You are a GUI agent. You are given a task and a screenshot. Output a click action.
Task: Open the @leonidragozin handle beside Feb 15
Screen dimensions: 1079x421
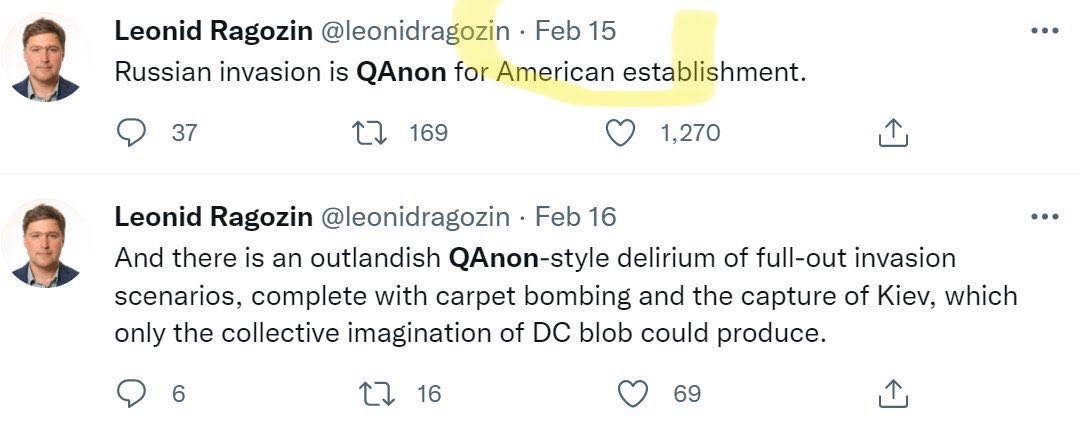coord(416,31)
